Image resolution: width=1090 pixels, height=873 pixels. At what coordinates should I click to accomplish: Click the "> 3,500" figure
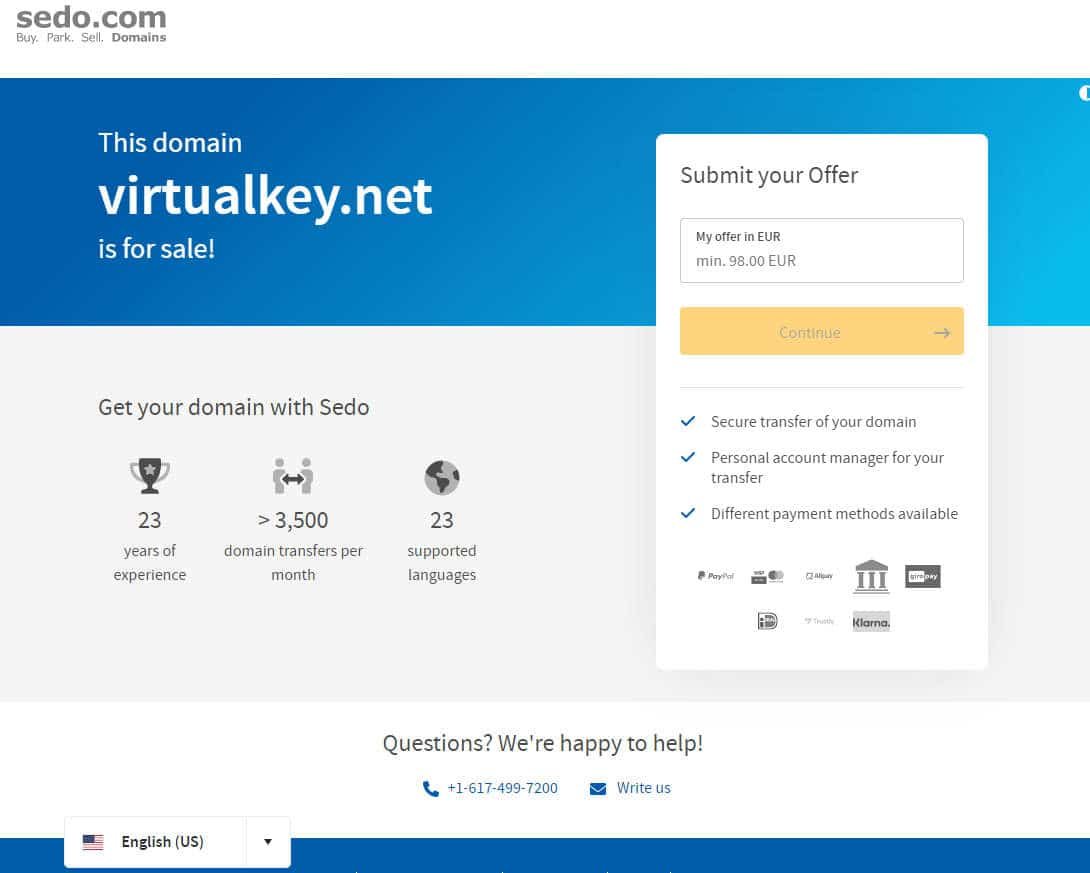pos(293,520)
